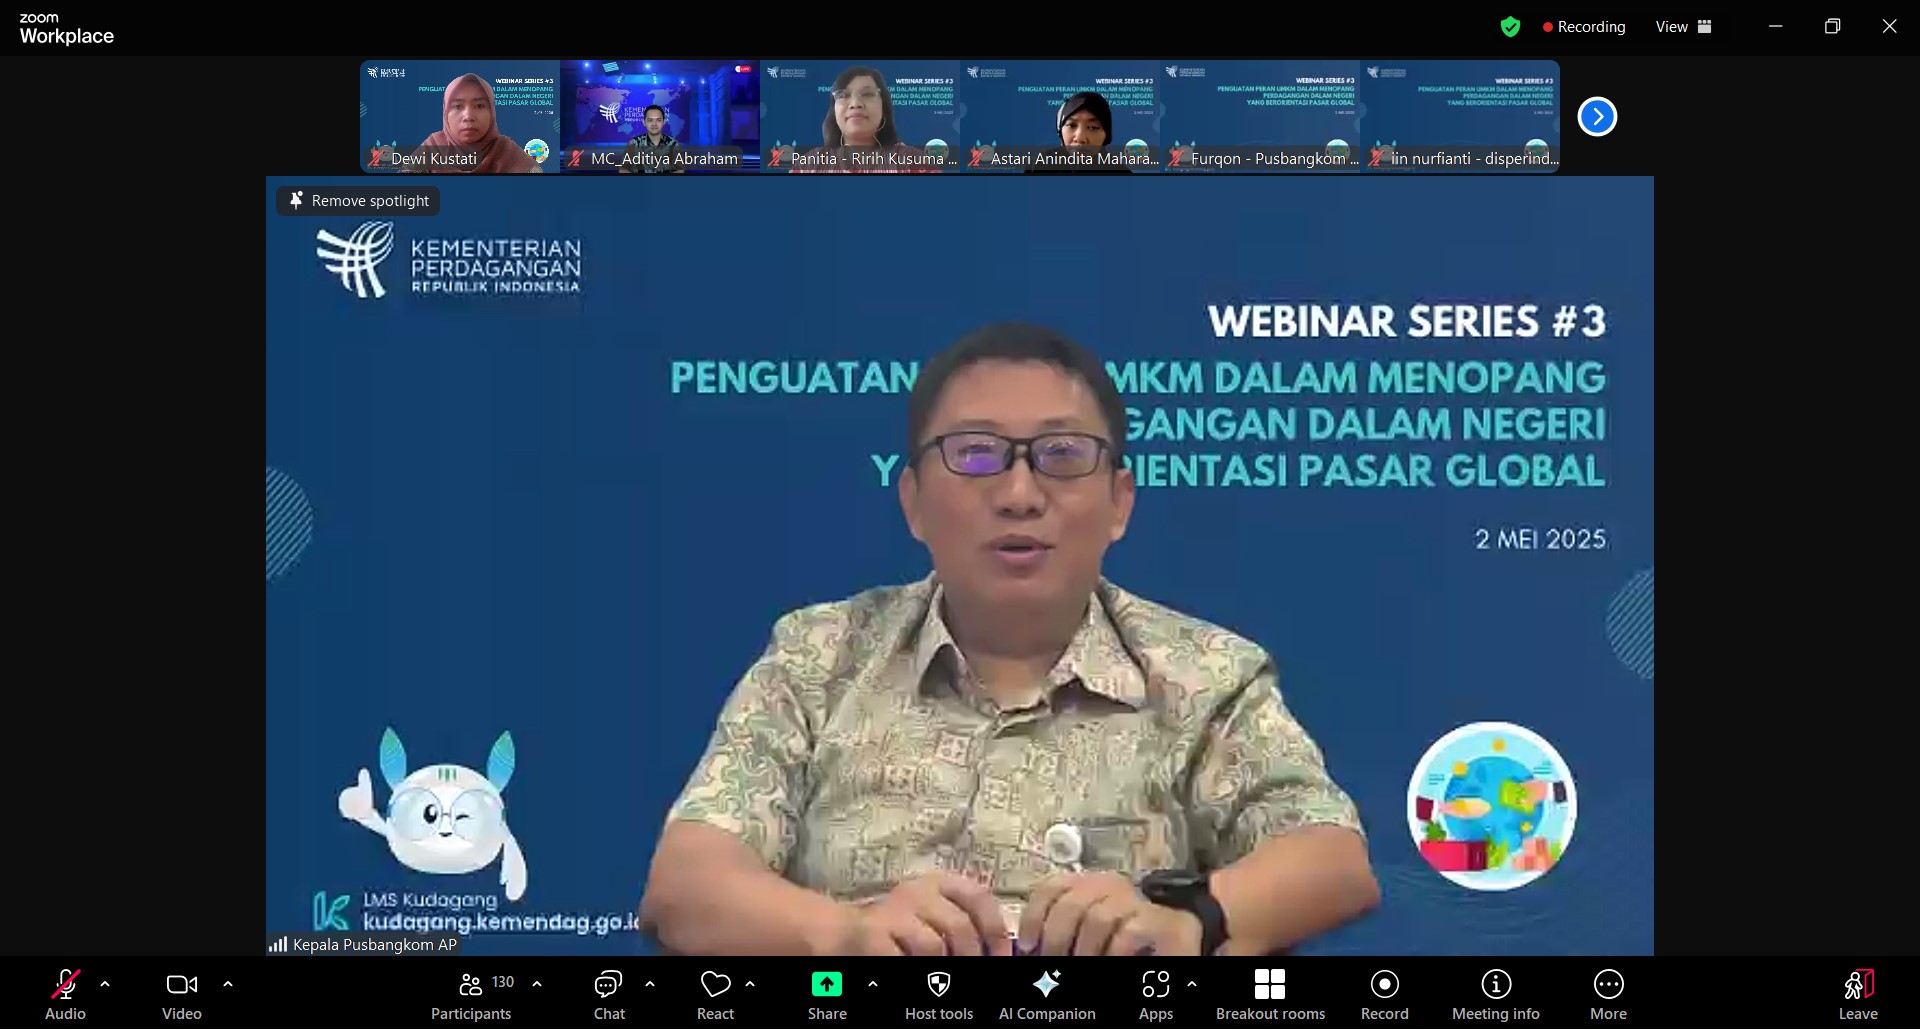Open the Chat panel
The width and height of the screenshot is (1920, 1030).
(x=608, y=995)
